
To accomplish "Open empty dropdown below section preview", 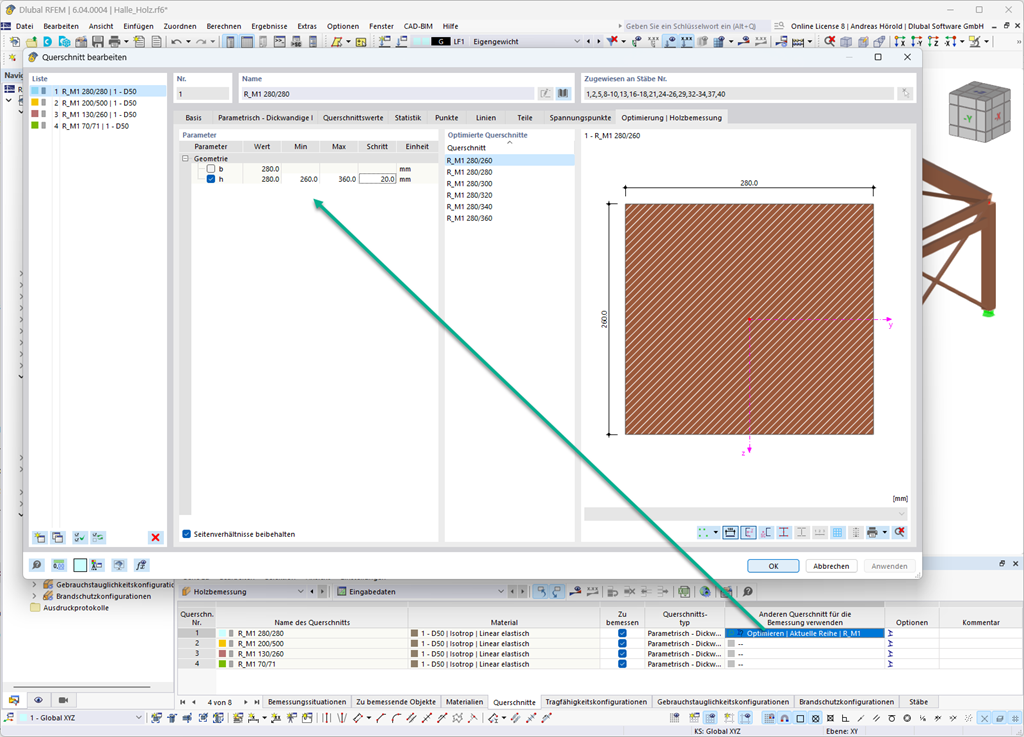I will click(x=746, y=514).
